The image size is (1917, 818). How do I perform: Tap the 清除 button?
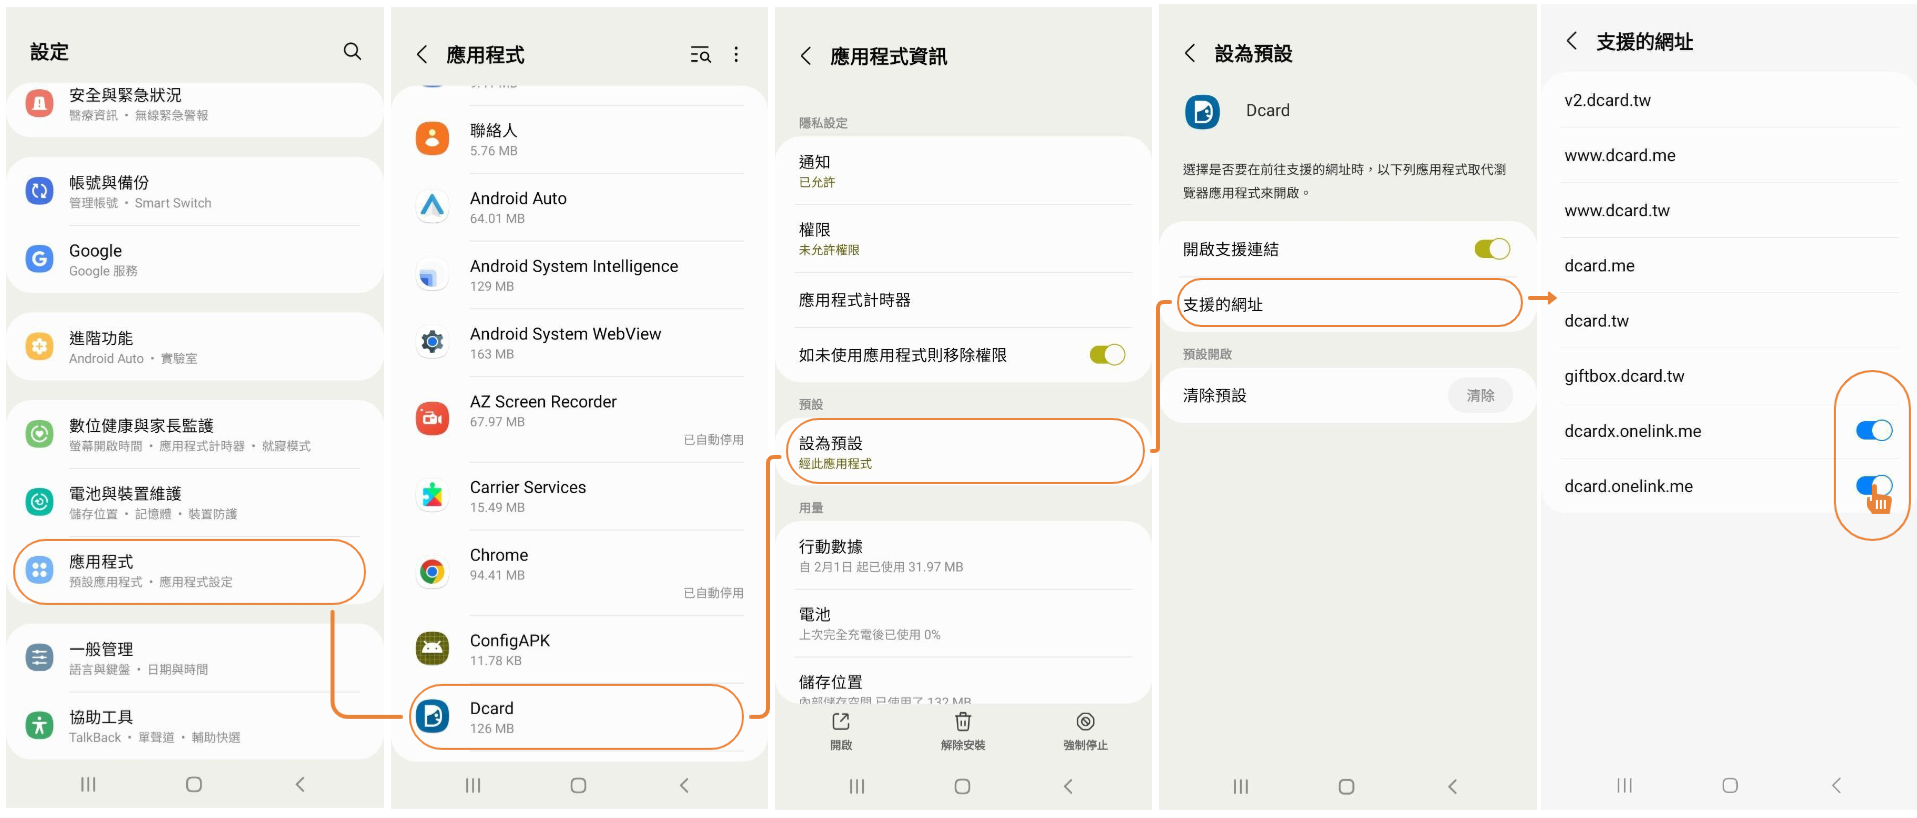tap(1480, 396)
